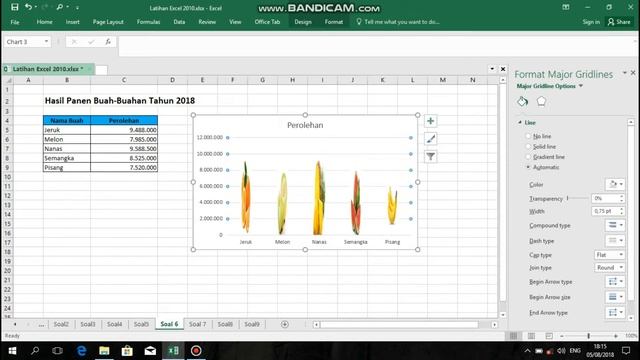Open Excel icon on taskbar
640x360 pixels.
(173, 351)
